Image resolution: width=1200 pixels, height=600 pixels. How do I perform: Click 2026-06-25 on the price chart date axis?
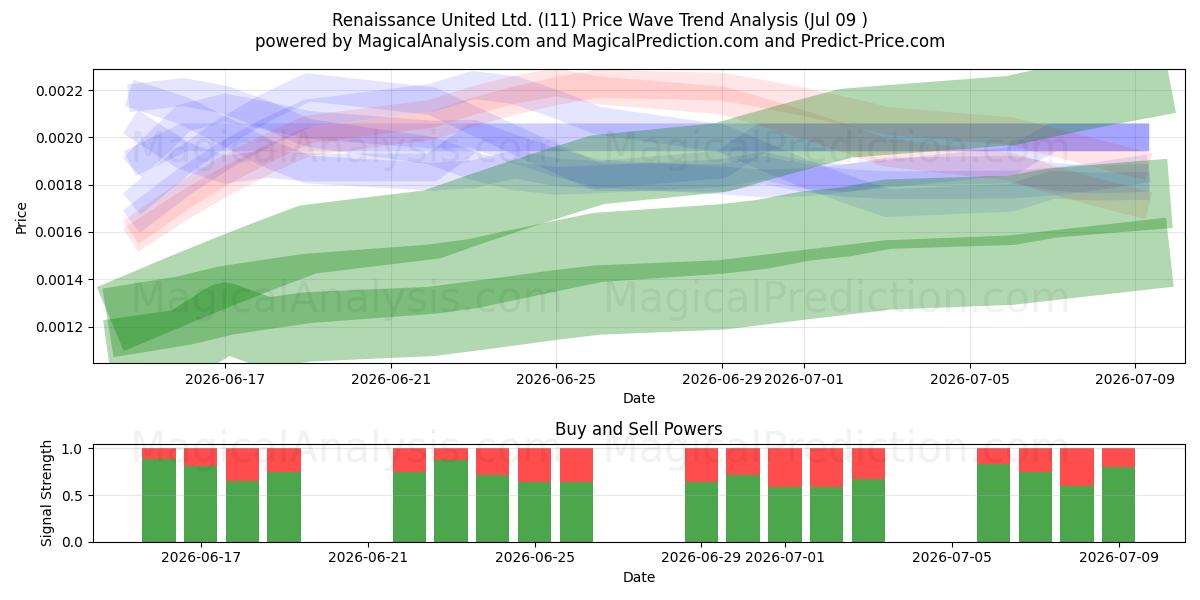click(x=556, y=379)
